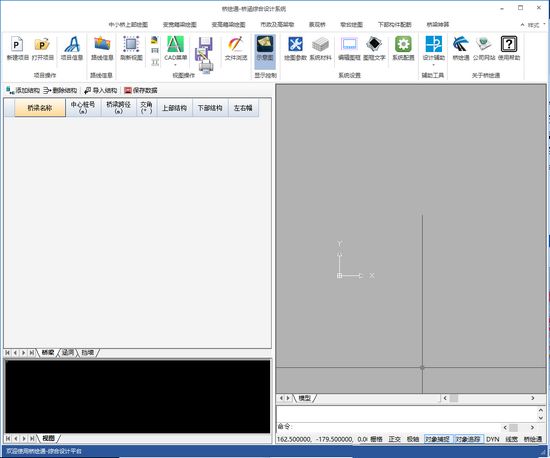This screenshot has width=550, height=458.
Task: Select the 挡墙 sheet tab
Action: pos(88,352)
